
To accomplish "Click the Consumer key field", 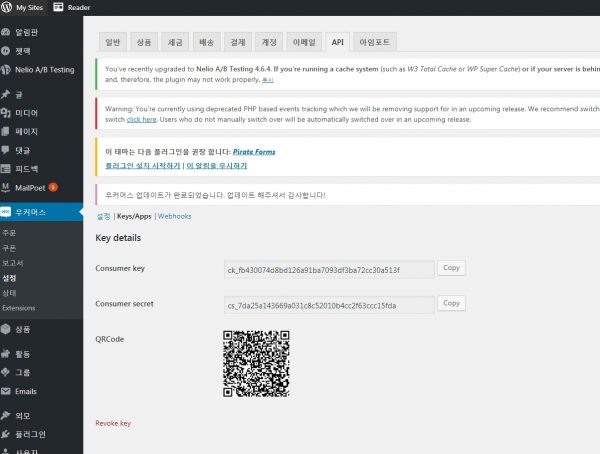I will pos(329,269).
